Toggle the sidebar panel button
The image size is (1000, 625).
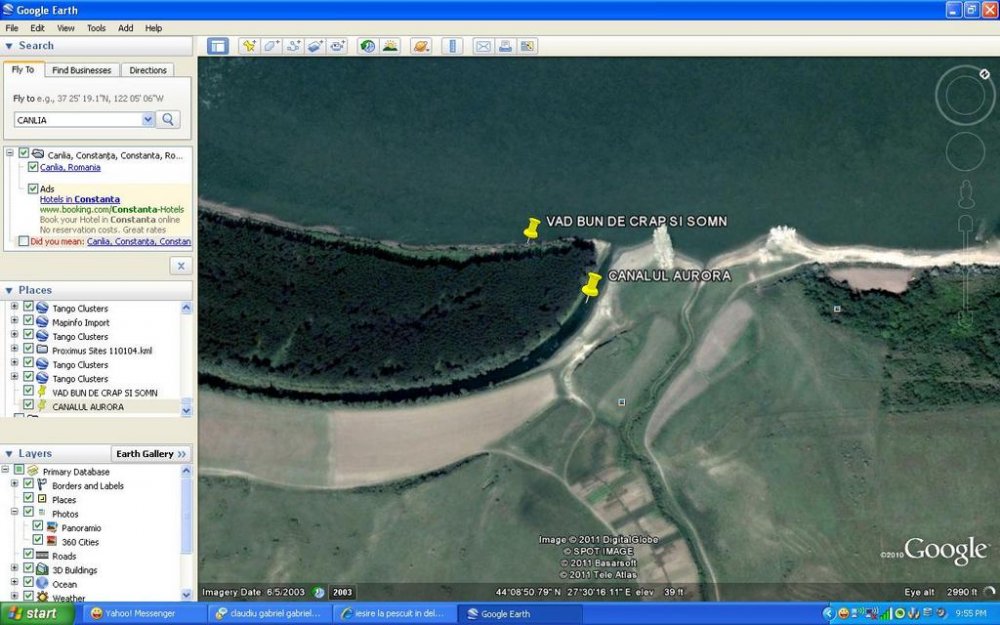217,46
